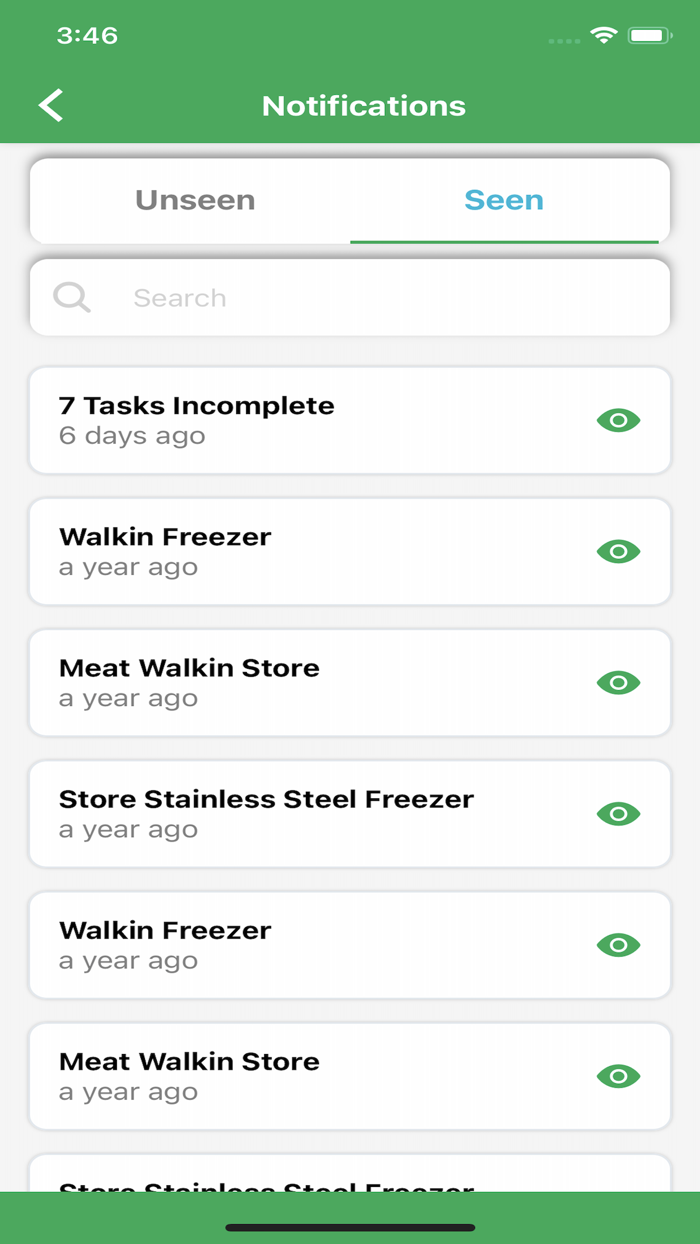Click the eye icon on the last Meat Walkin Store
The image size is (700, 1244).
[618, 1076]
